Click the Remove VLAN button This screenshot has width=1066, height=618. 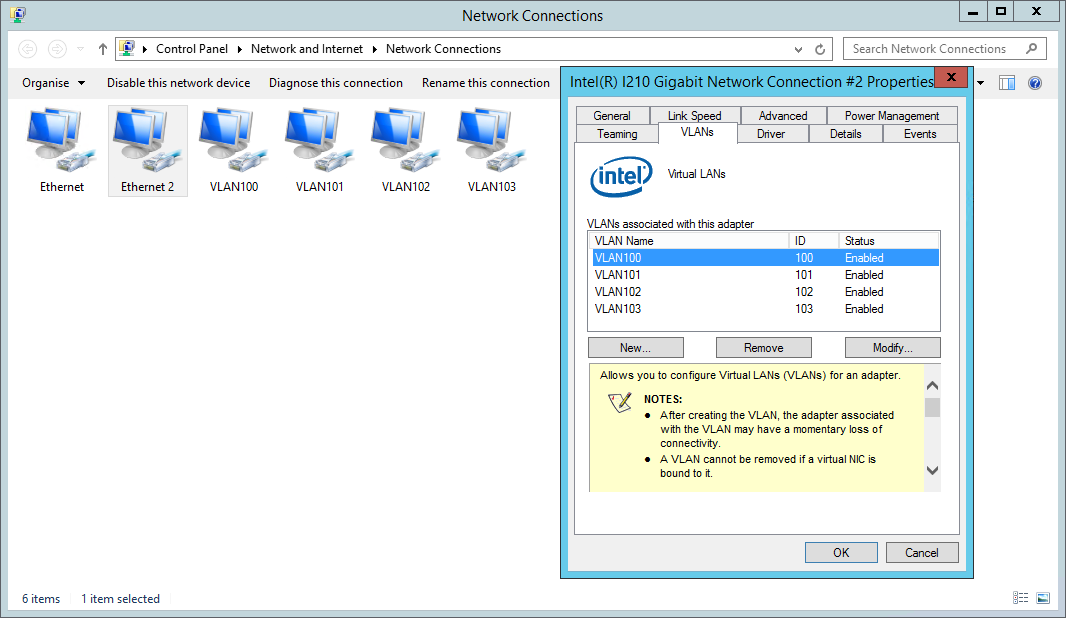(763, 347)
